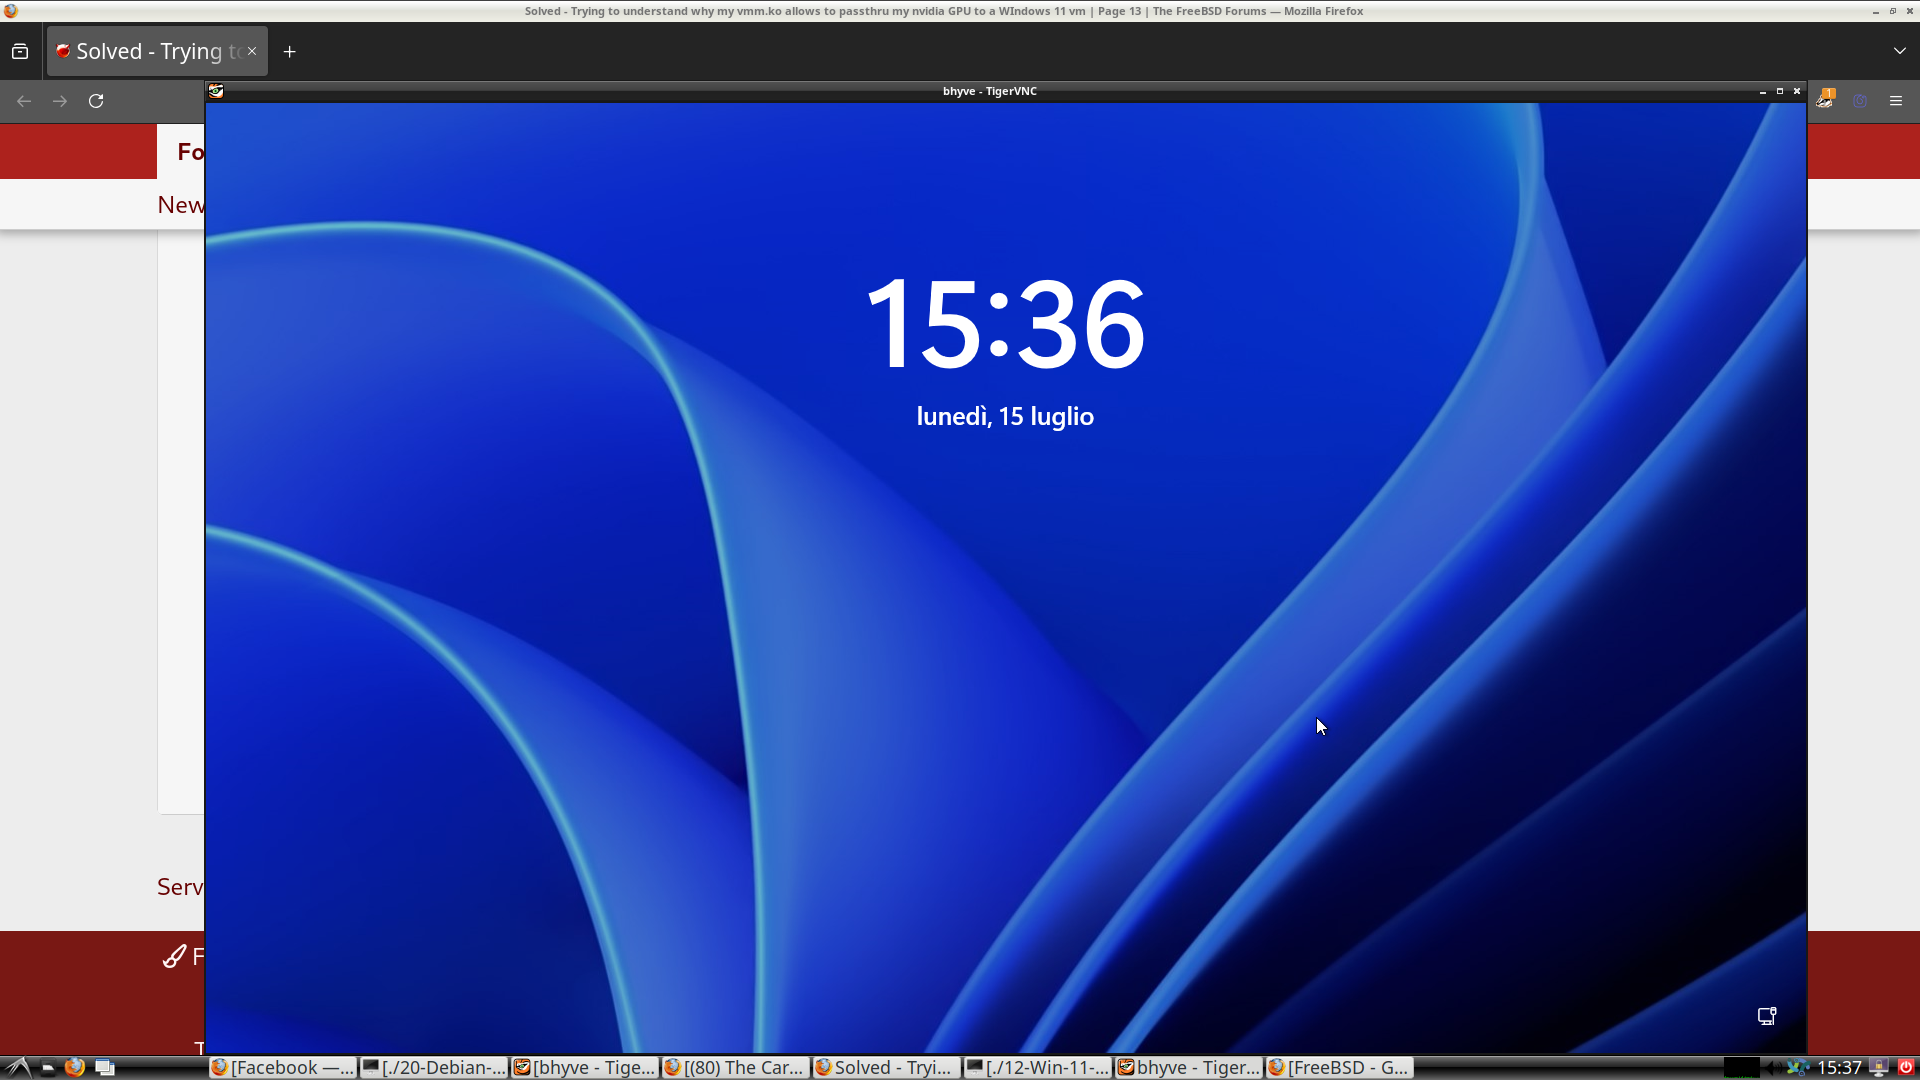The width and height of the screenshot is (1920, 1080).
Task: Close the 'Solved - Trying' Firefox tab
Action: click(252, 51)
